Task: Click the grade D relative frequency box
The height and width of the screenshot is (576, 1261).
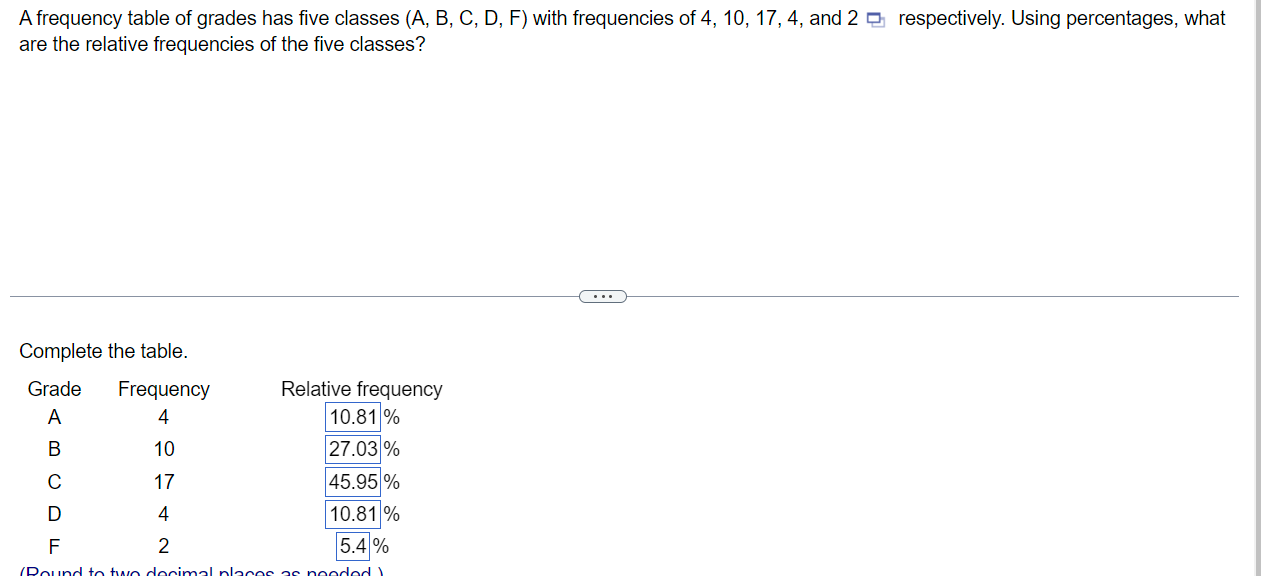Action: pos(352,514)
